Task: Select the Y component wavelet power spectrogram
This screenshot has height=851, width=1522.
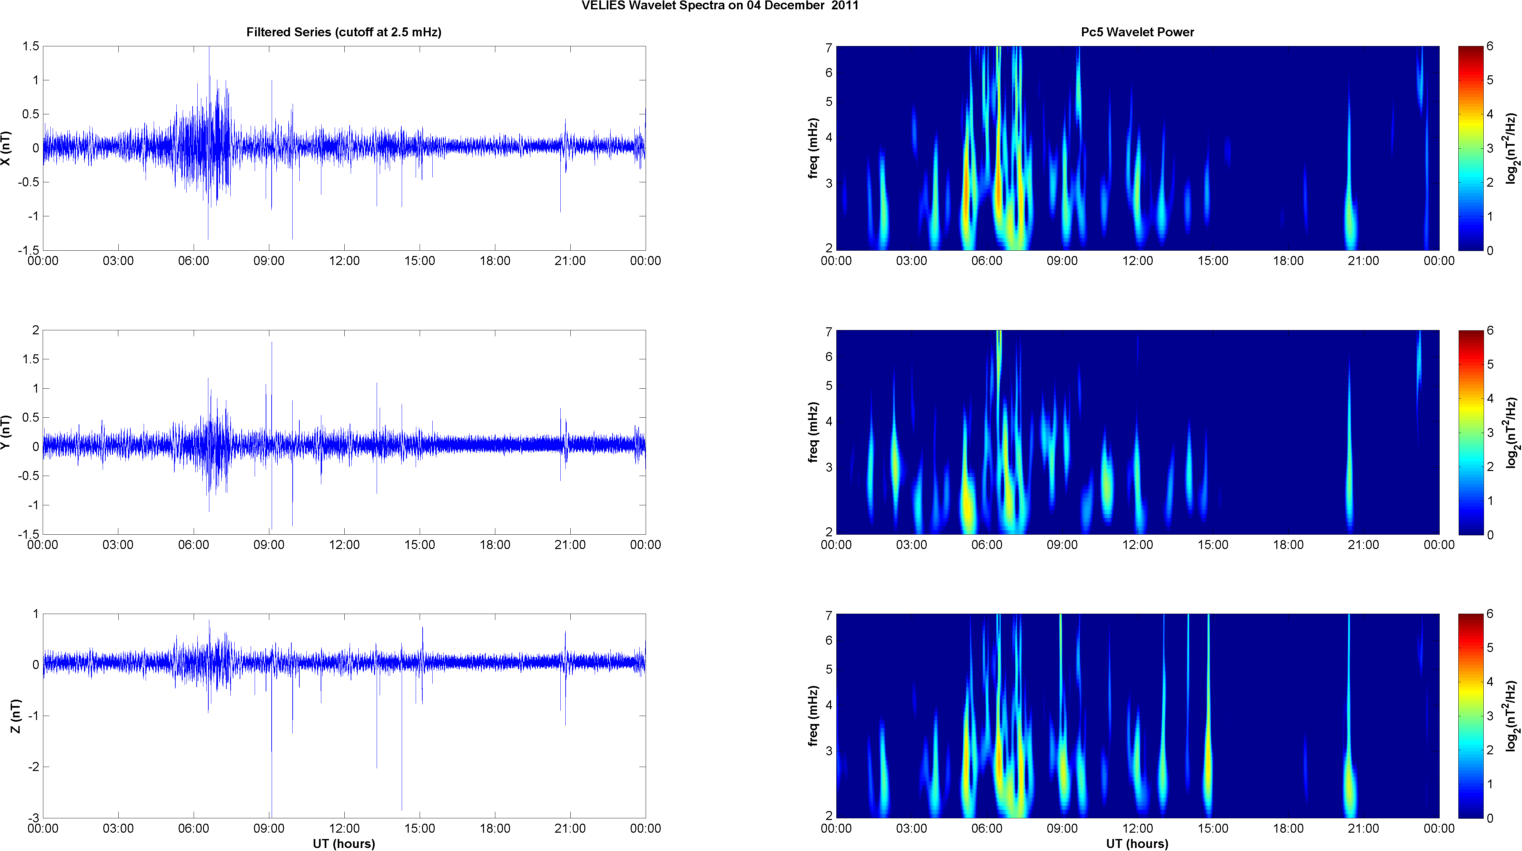Action: pos(1137,432)
